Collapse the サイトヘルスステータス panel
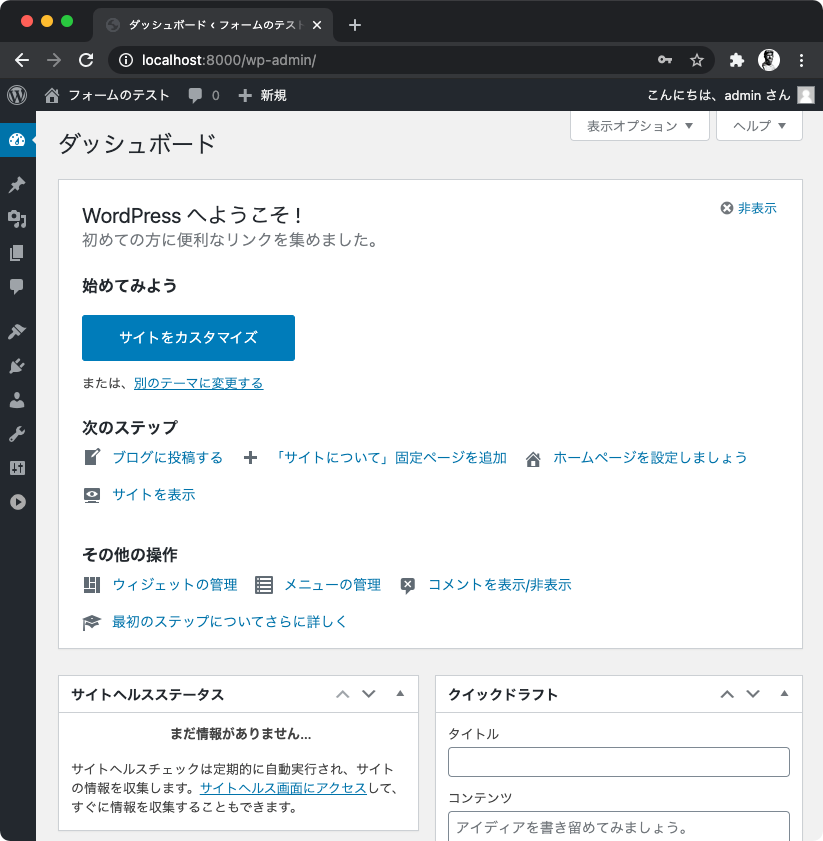Screen dimensions: 823x841 tap(400, 694)
